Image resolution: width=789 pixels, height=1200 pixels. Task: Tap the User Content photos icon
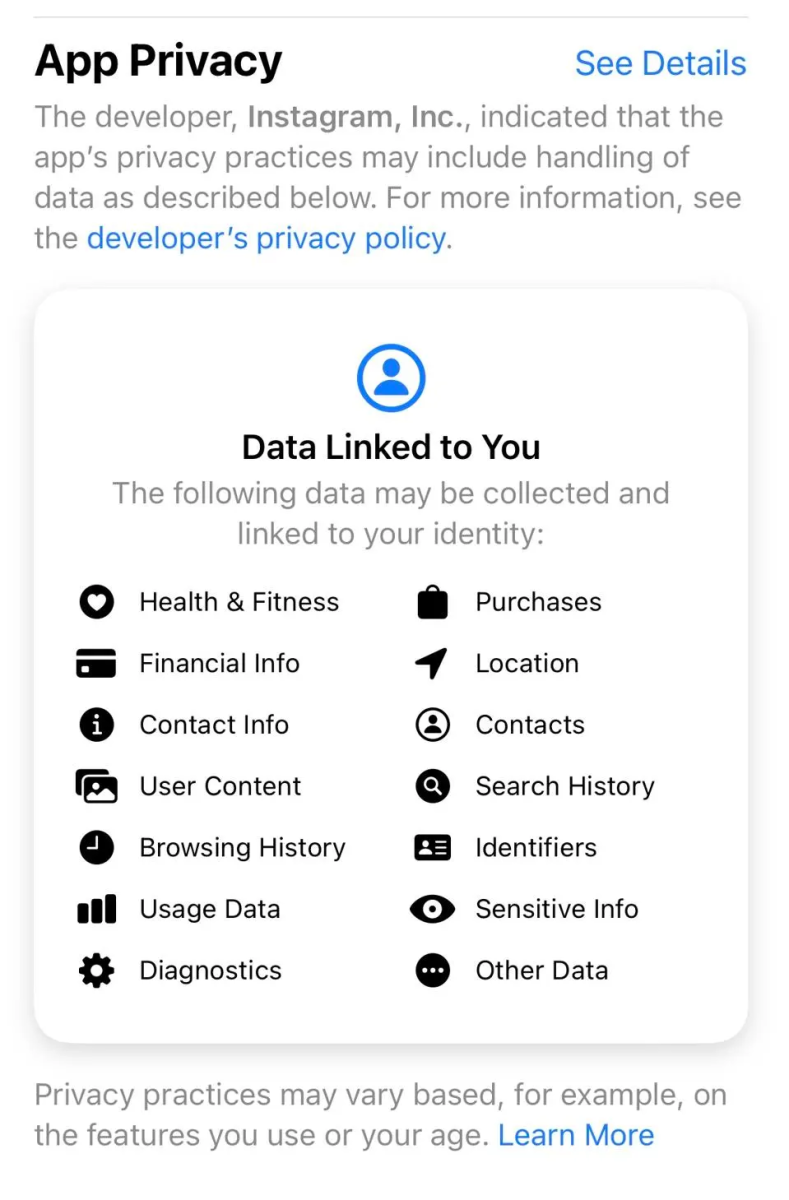pyautogui.click(x=96, y=787)
